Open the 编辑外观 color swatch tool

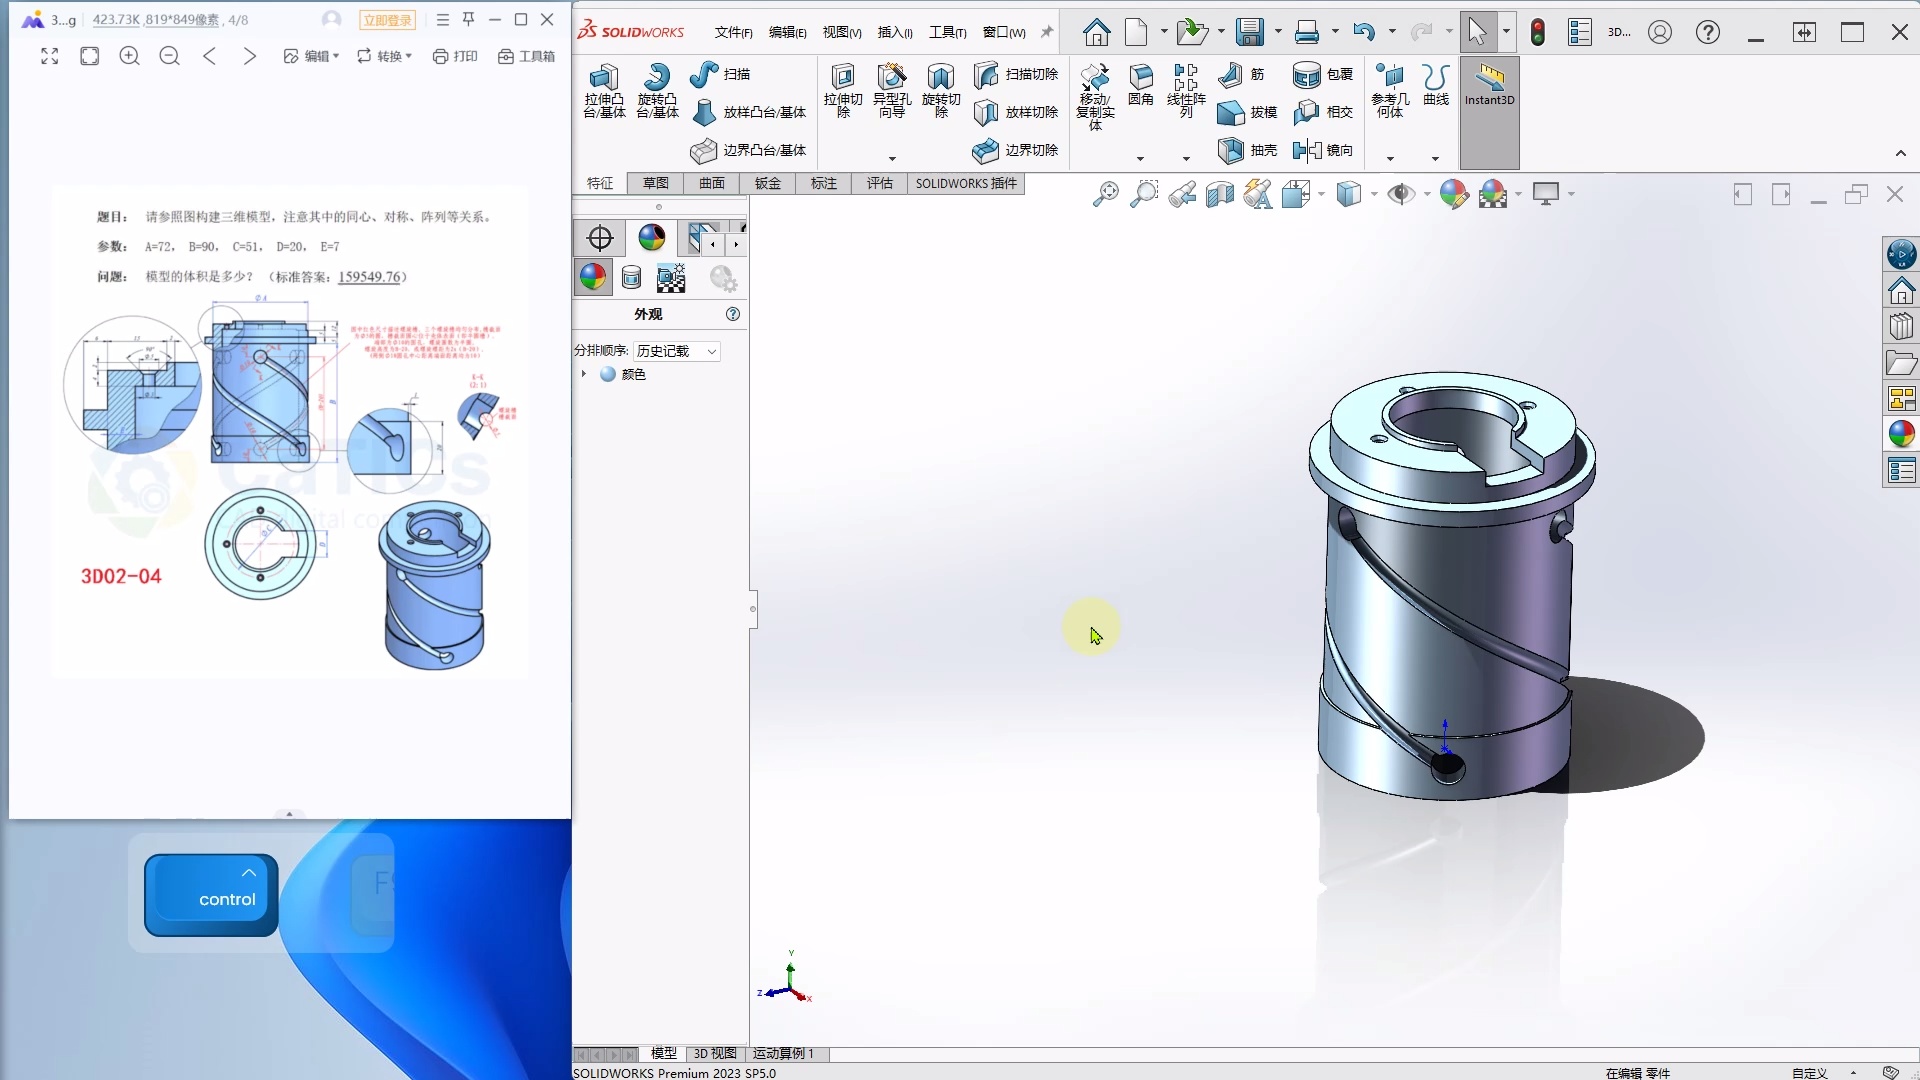point(1455,193)
